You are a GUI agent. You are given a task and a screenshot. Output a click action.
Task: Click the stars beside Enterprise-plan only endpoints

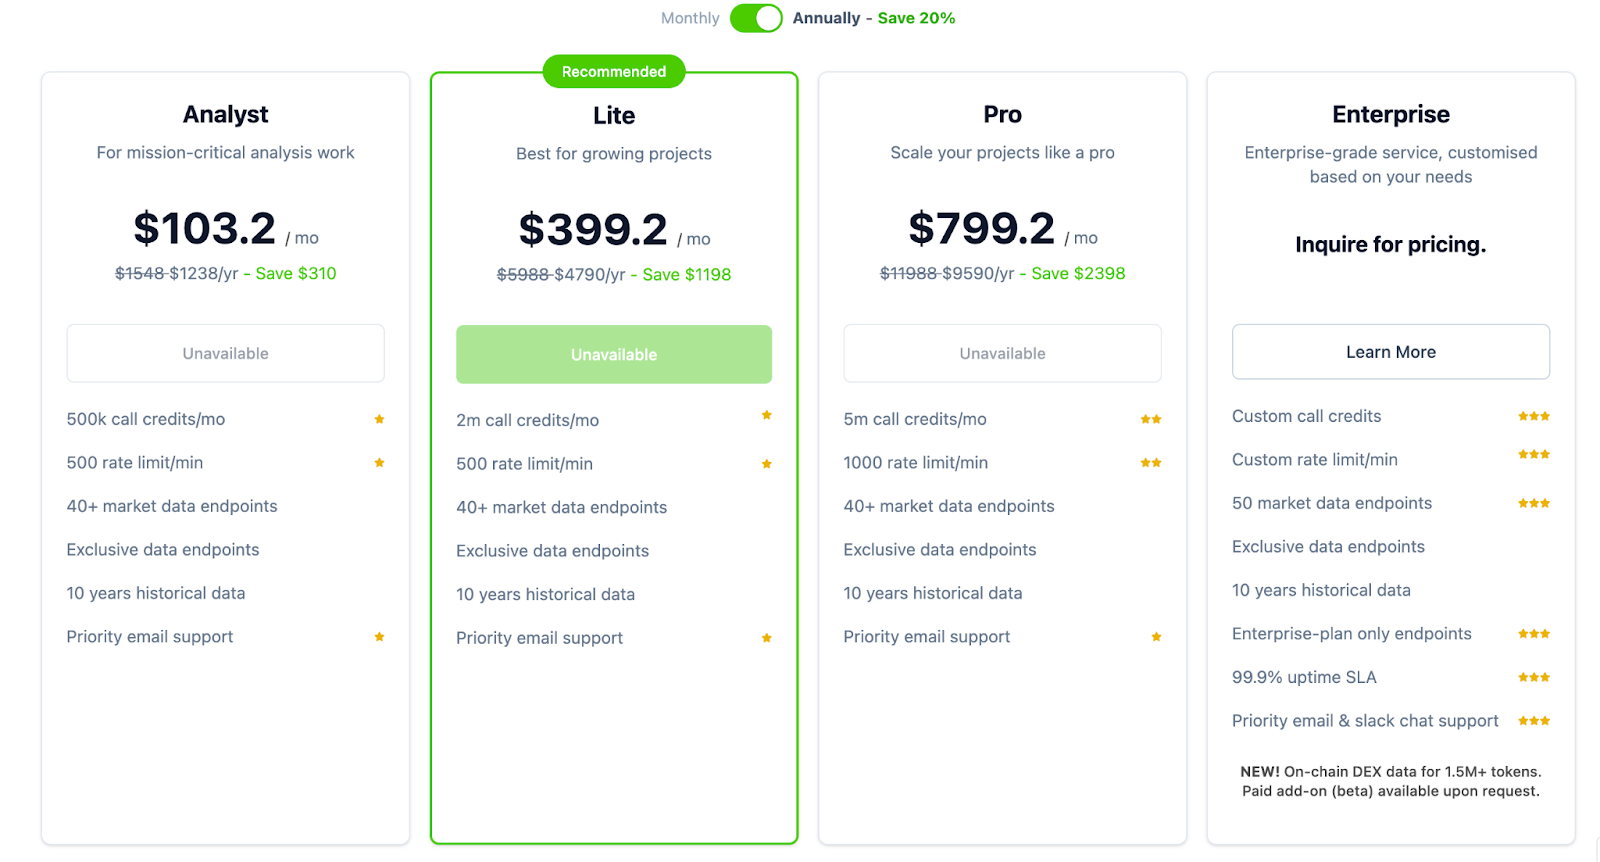point(1534,634)
